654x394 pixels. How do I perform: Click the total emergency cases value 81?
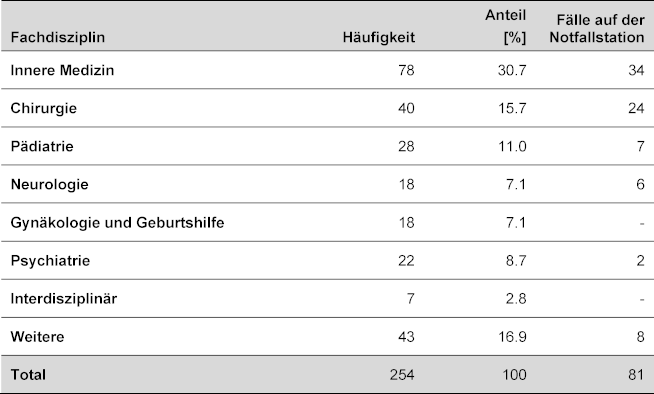click(636, 375)
